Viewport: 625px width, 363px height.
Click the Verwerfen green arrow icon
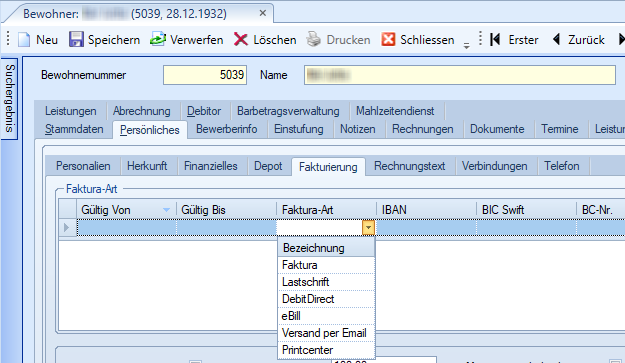[x=158, y=39]
